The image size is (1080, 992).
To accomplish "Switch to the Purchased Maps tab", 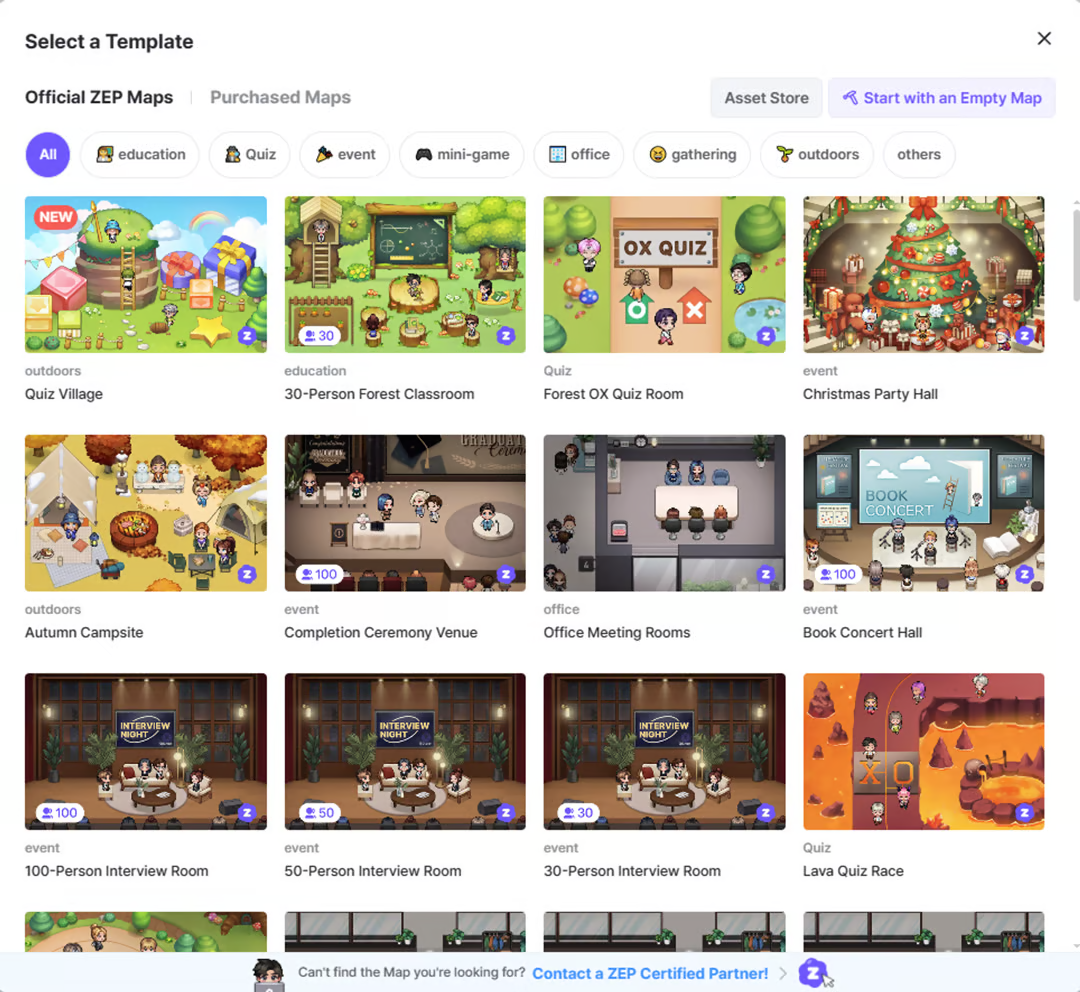I will (280, 97).
